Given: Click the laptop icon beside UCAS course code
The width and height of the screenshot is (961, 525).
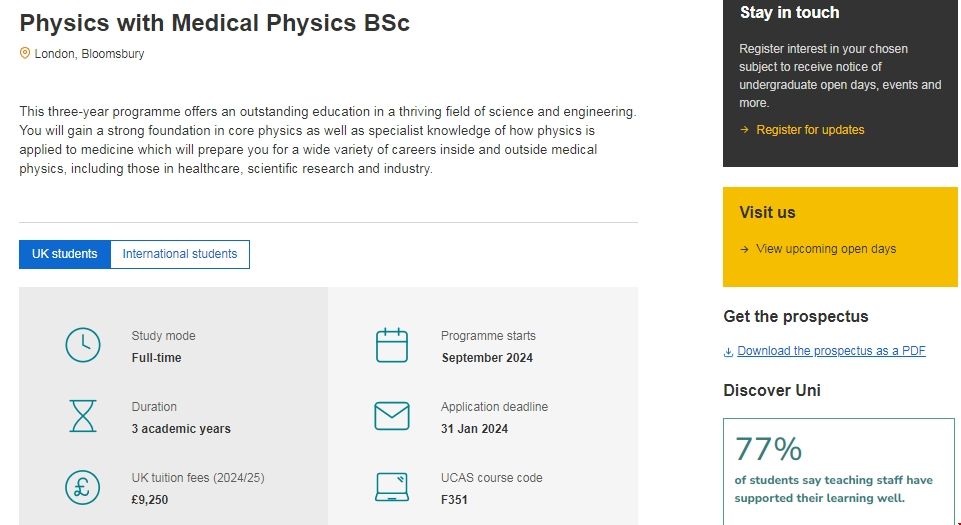Looking at the screenshot, I should (392, 487).
